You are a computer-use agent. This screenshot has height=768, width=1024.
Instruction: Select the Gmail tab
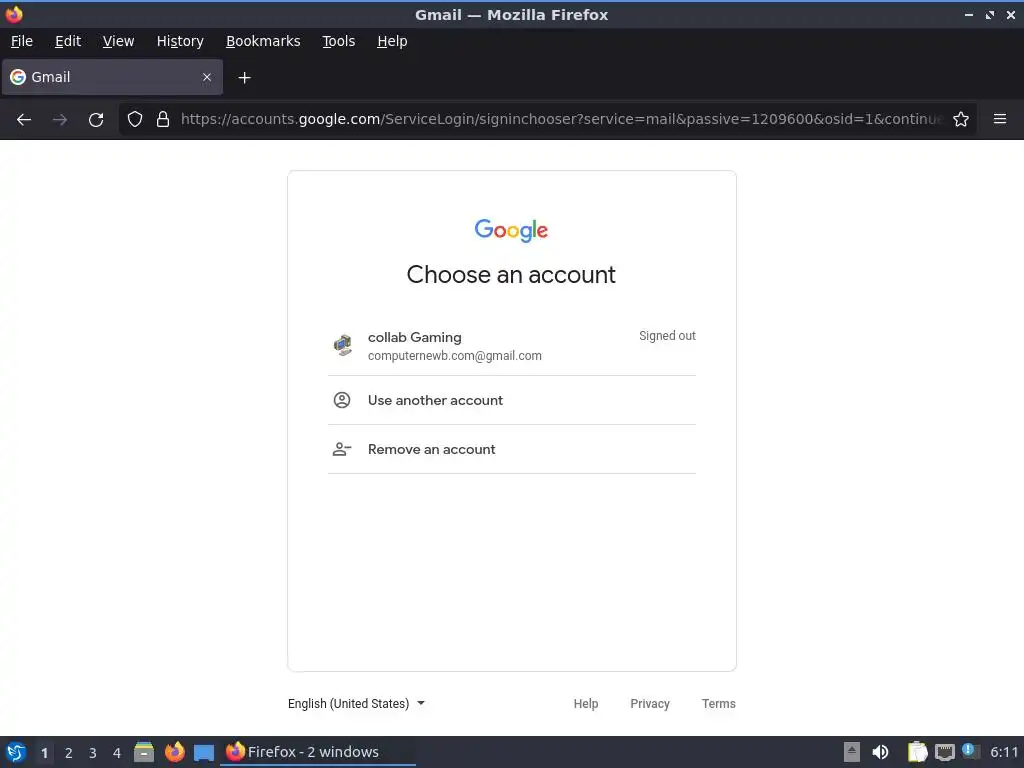tap(112, 77)
